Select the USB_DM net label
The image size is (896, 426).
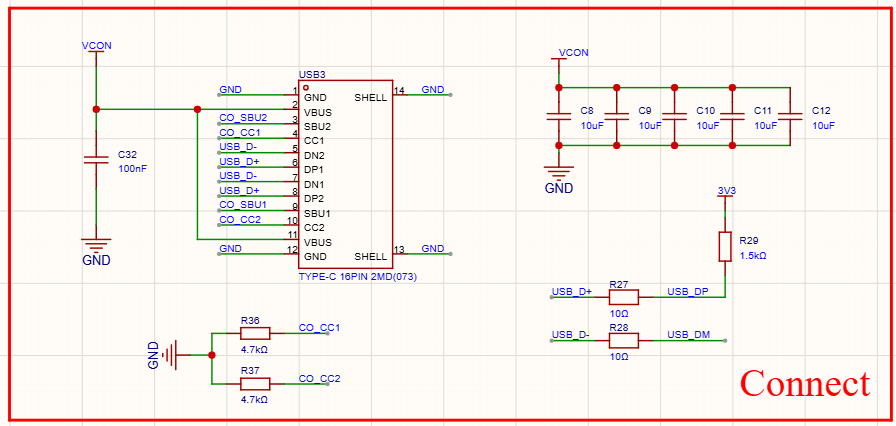tap(688, 334)
